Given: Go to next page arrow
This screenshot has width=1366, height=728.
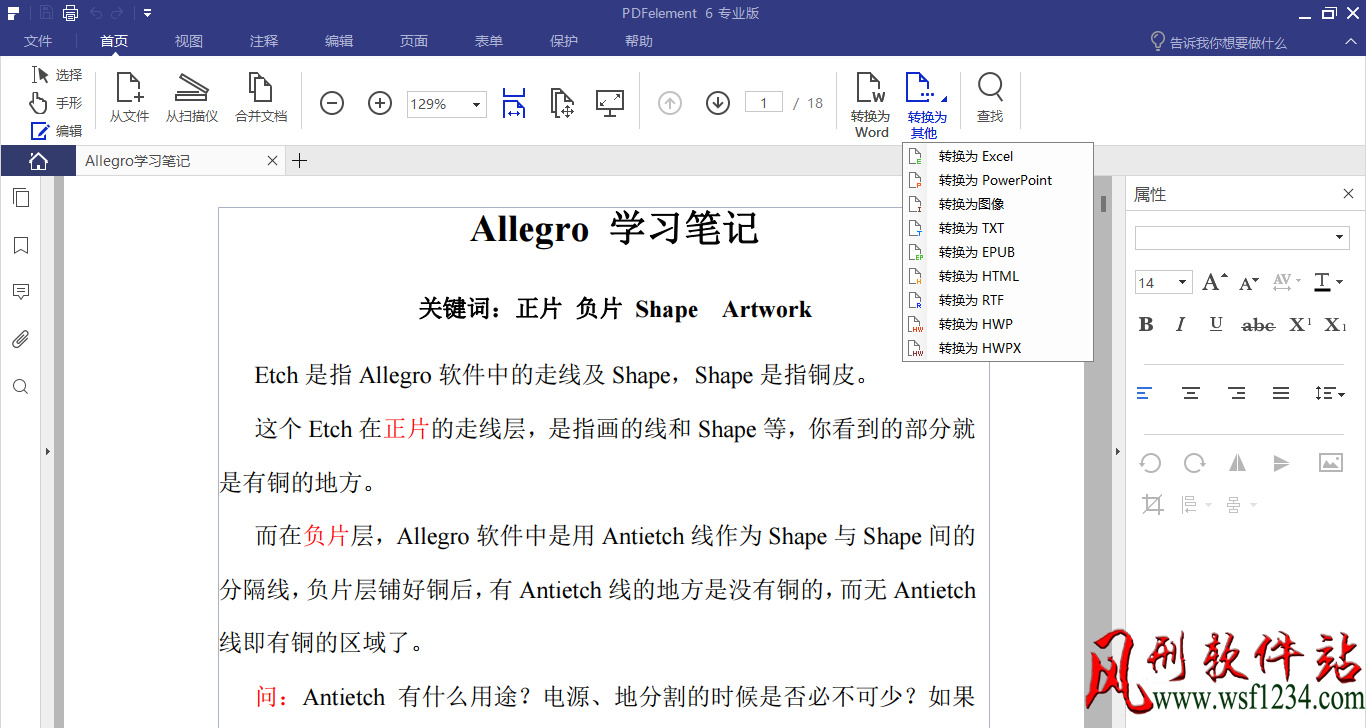Looking at the screenshot, I should (x=718, y=103).
